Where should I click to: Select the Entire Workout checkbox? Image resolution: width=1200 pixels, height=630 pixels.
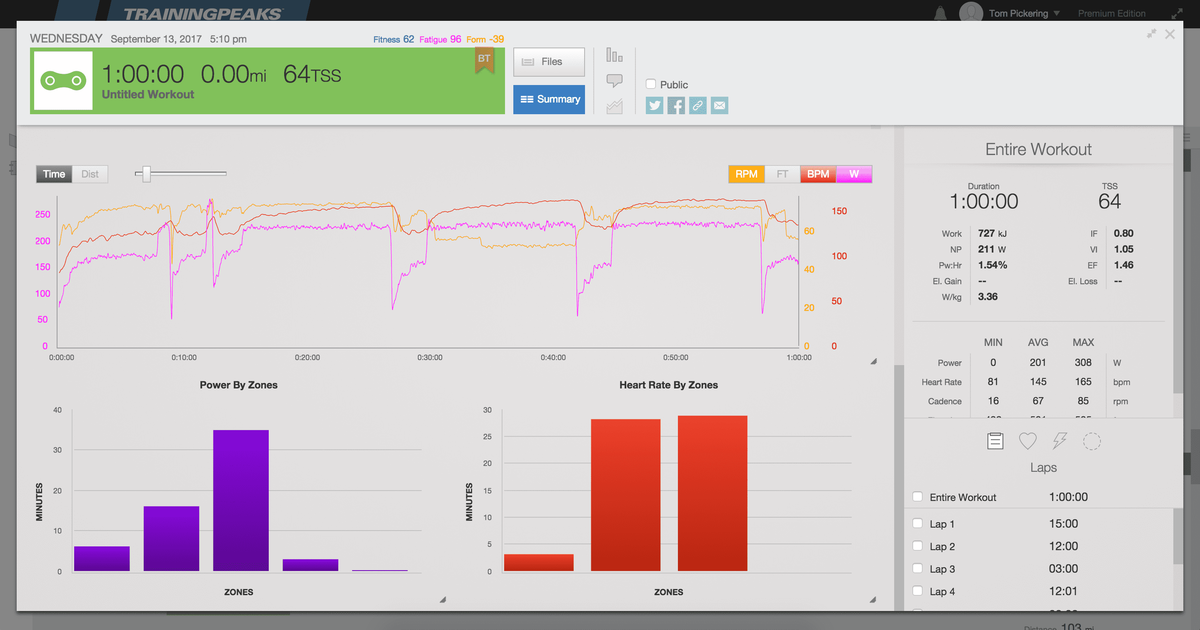click(917, 497)
